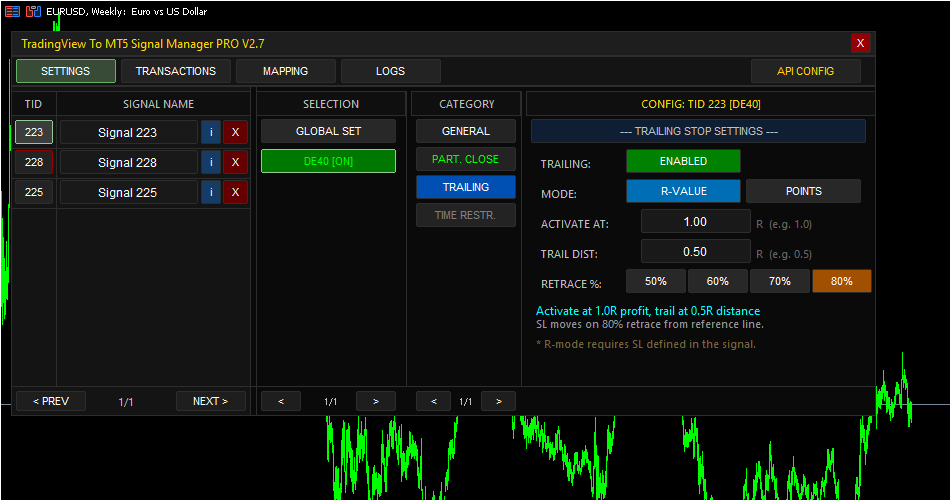Click CONFIG: TID 223 [DE40] header
The height and width of the screenshot is (500, 950).
(701, 104)
